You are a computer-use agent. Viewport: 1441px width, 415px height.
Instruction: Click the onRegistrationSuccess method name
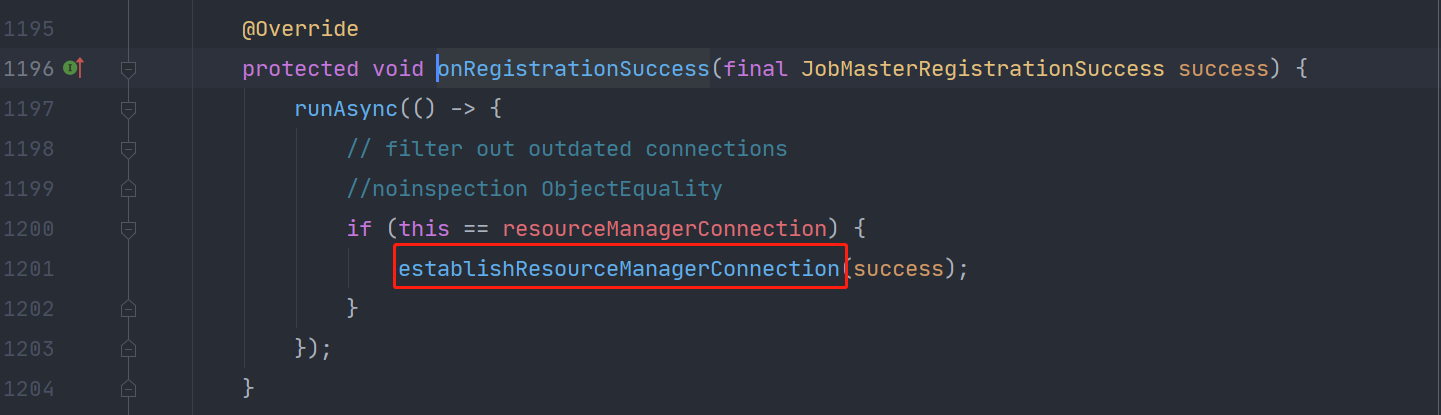573,69
